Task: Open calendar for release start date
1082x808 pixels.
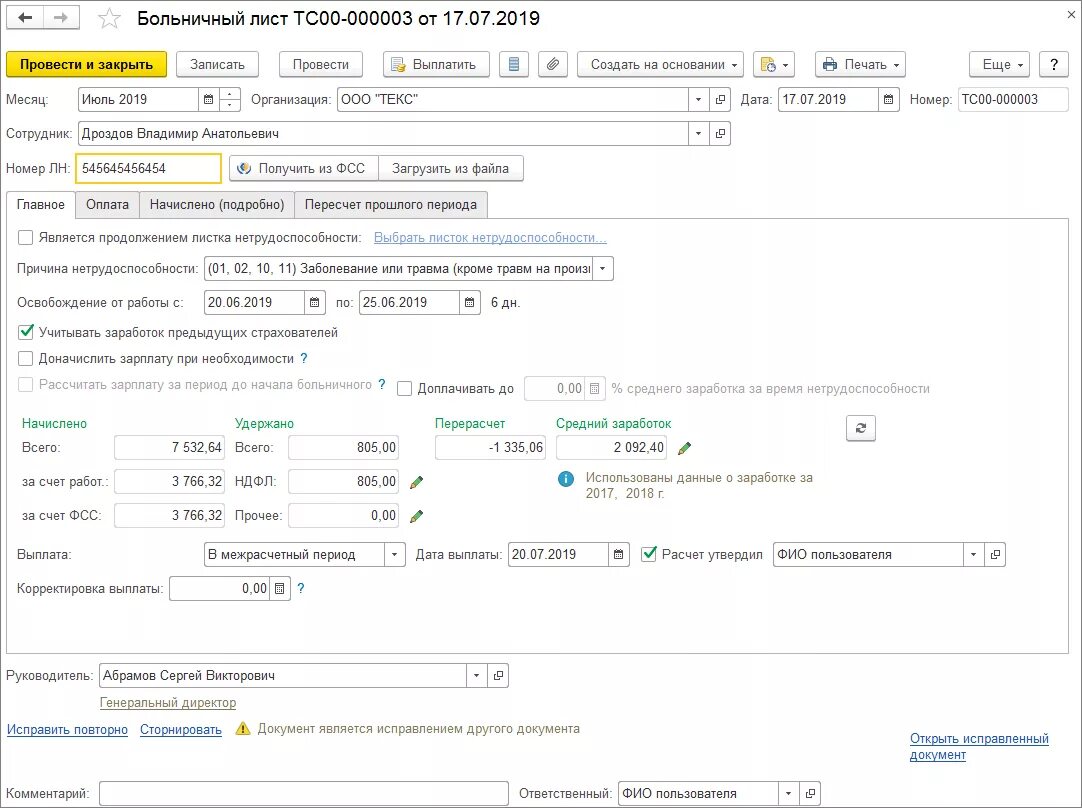Action: click(314, 302)
